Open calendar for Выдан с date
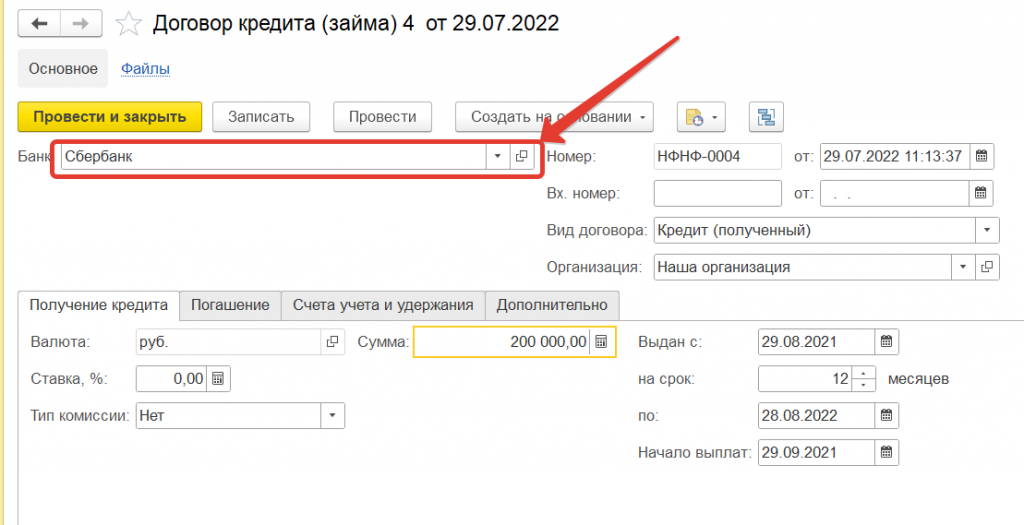Image resolution: width=1024 pixels, height=525 pixels. tap(886, 342)
